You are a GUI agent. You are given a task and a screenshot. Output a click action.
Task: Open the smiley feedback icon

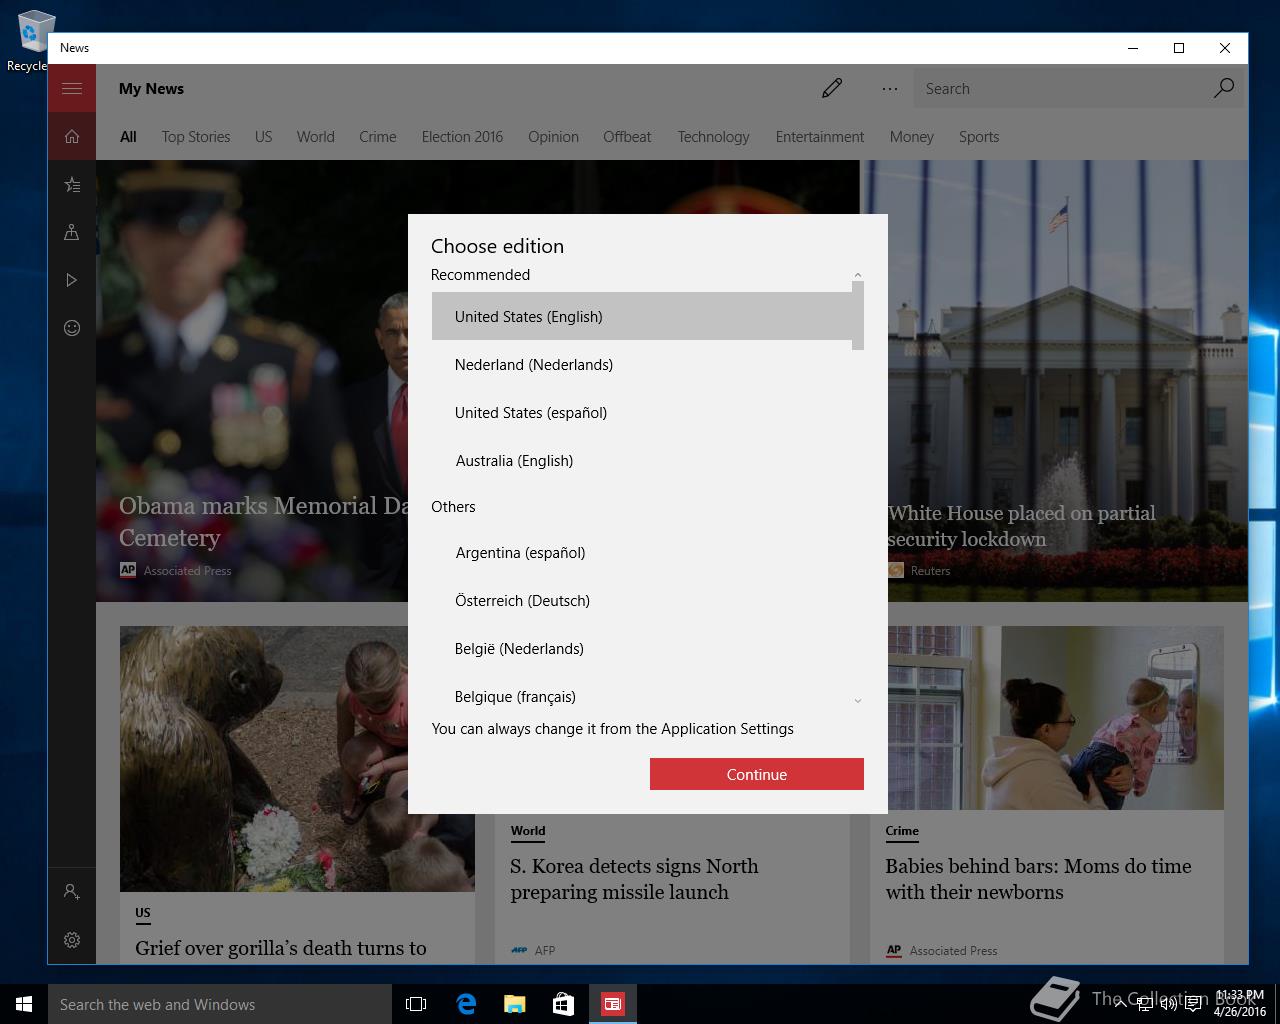pyautogui.click(x=72, y=328)
